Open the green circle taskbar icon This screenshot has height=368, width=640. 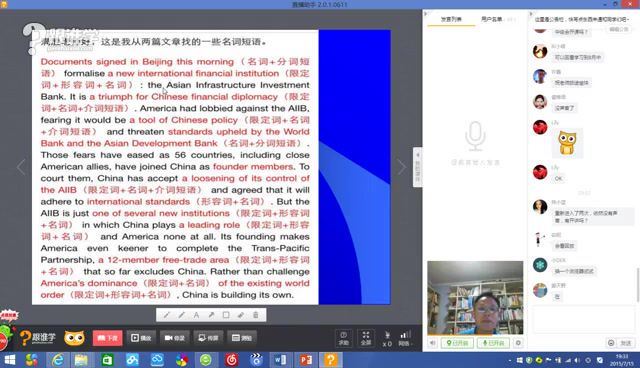[206, 359]
